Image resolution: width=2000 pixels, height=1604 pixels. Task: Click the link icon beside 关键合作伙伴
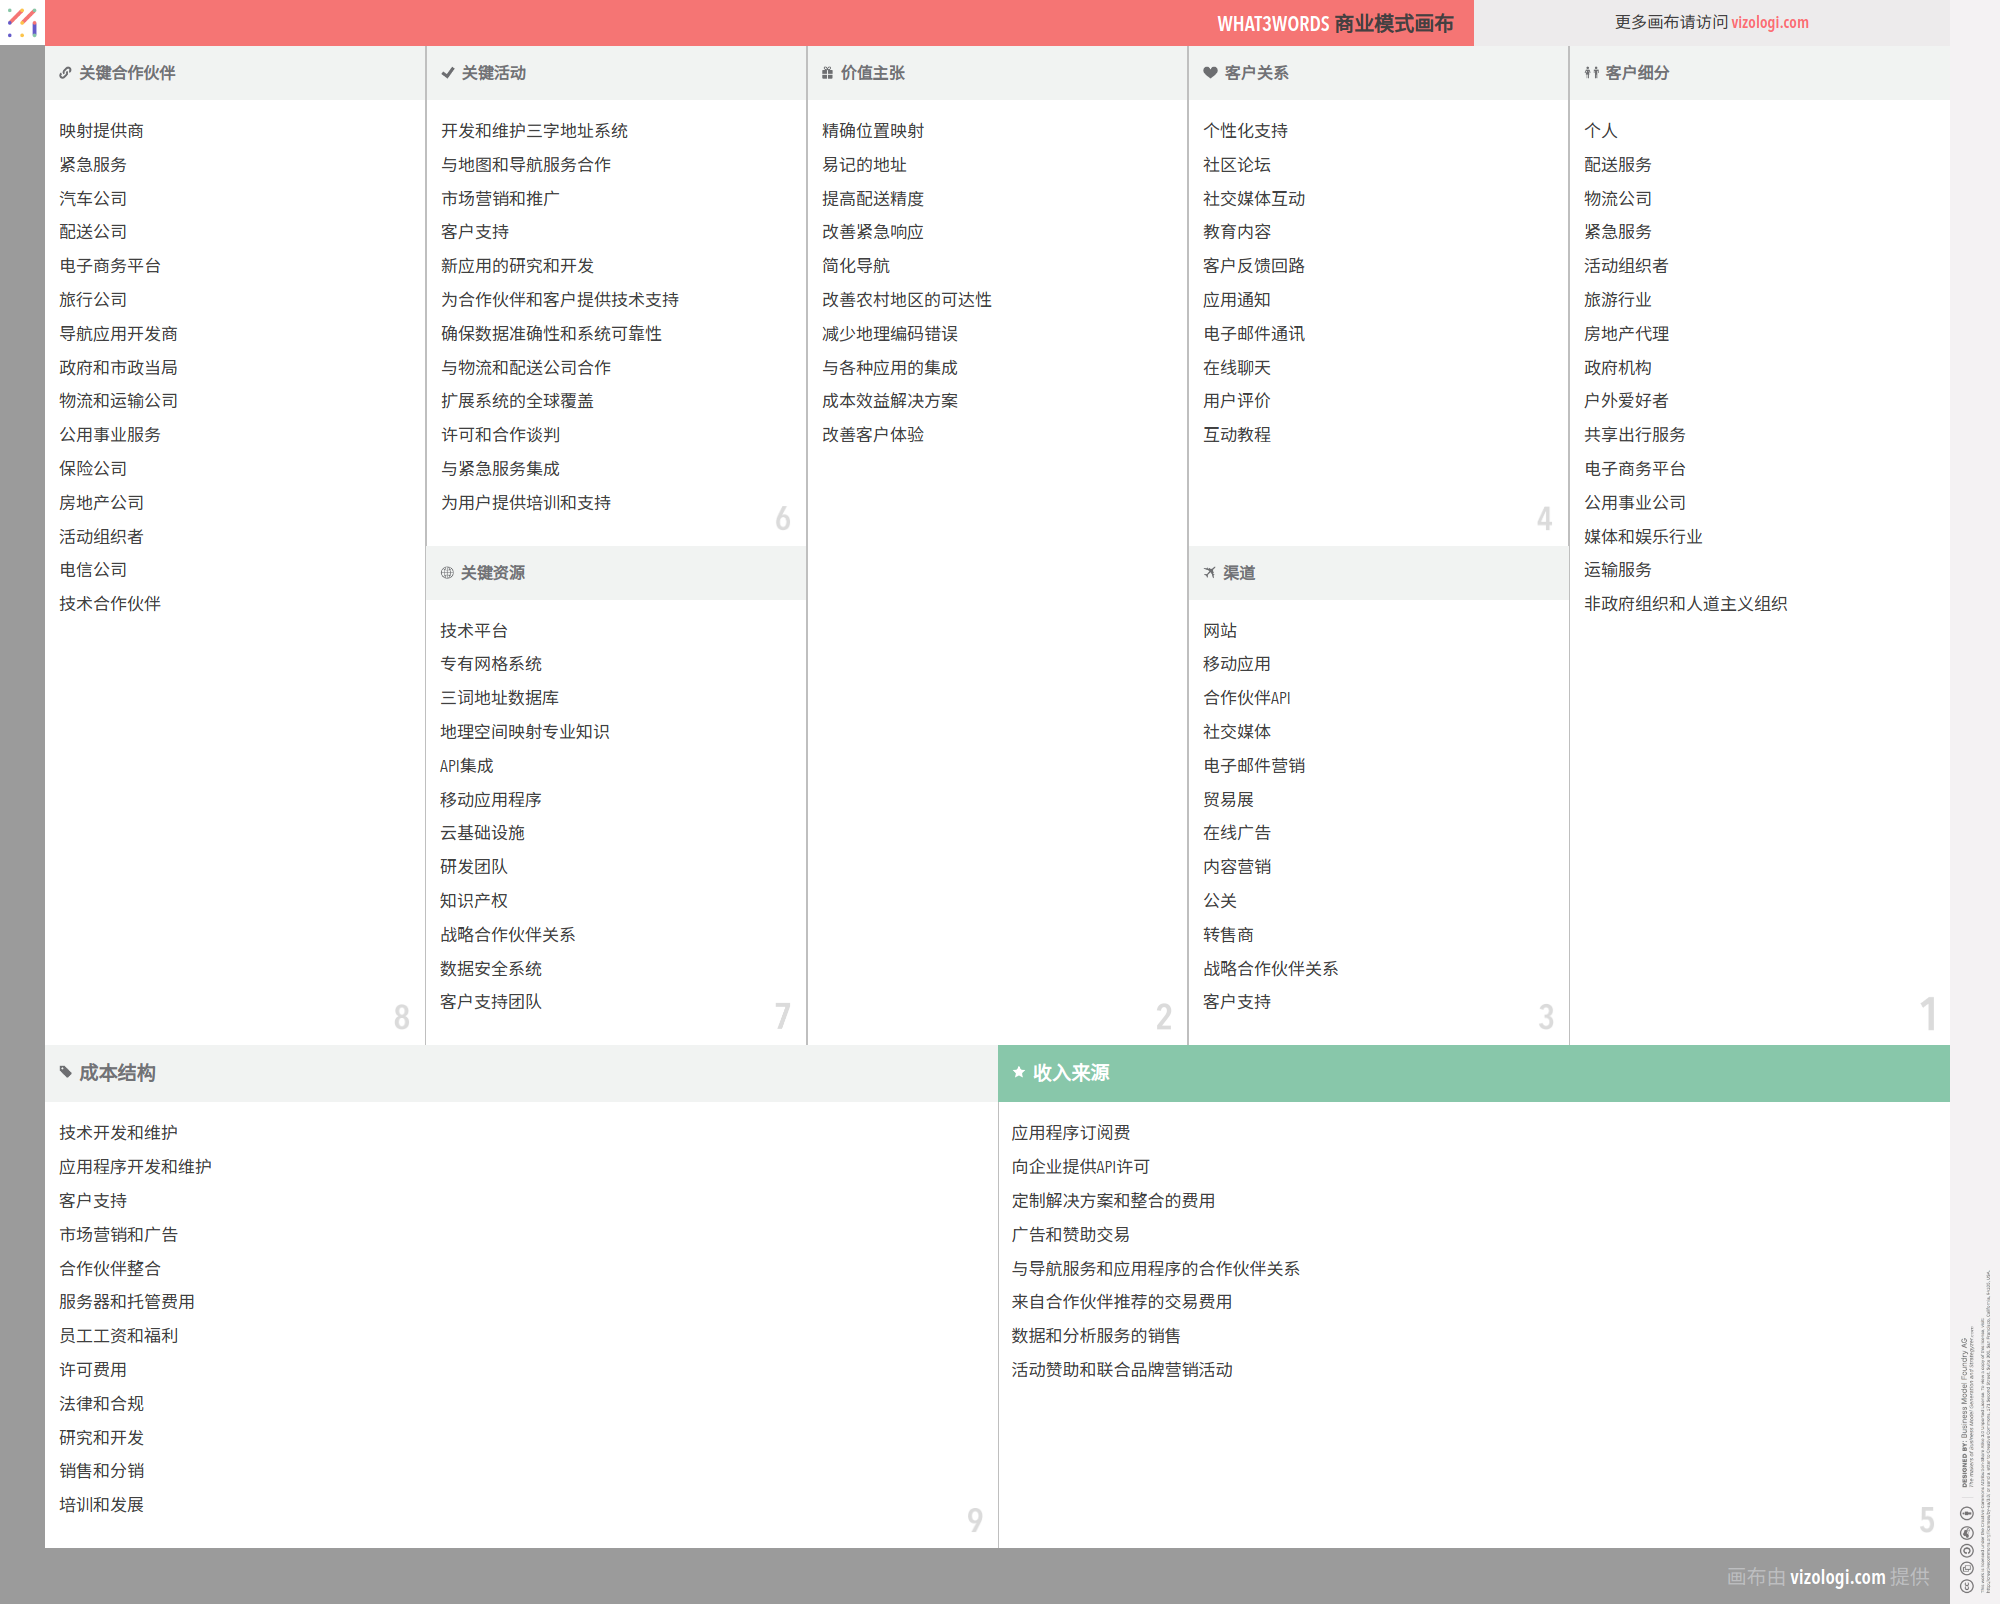point(65,73)
